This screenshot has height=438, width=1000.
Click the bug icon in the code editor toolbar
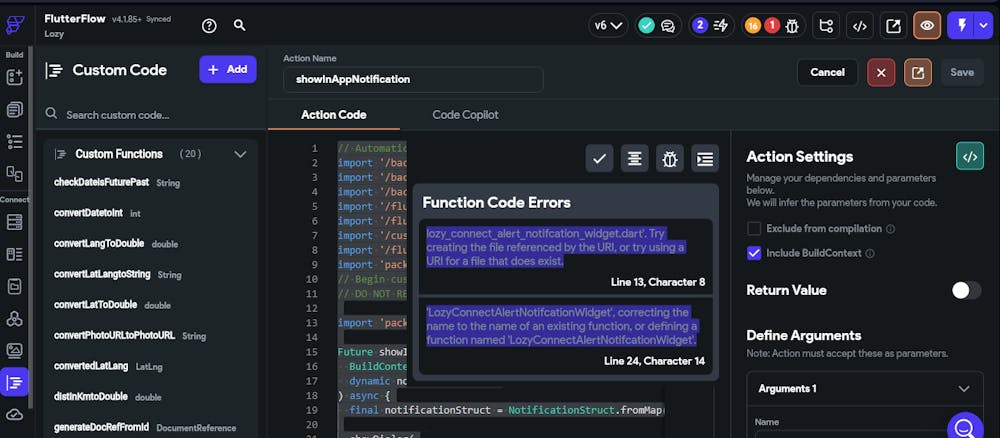point(669,158)
